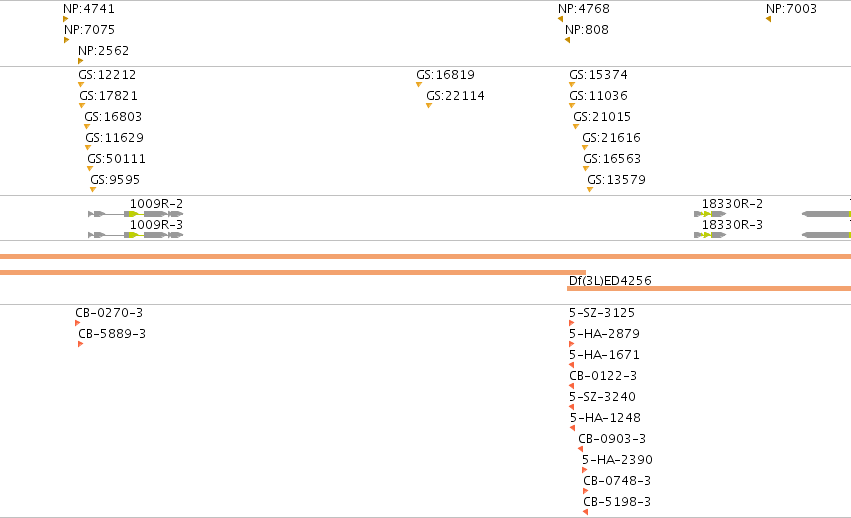Open the 18330R-3 transcript label
The width and height of the screenshot is (851, 518).
731,225
